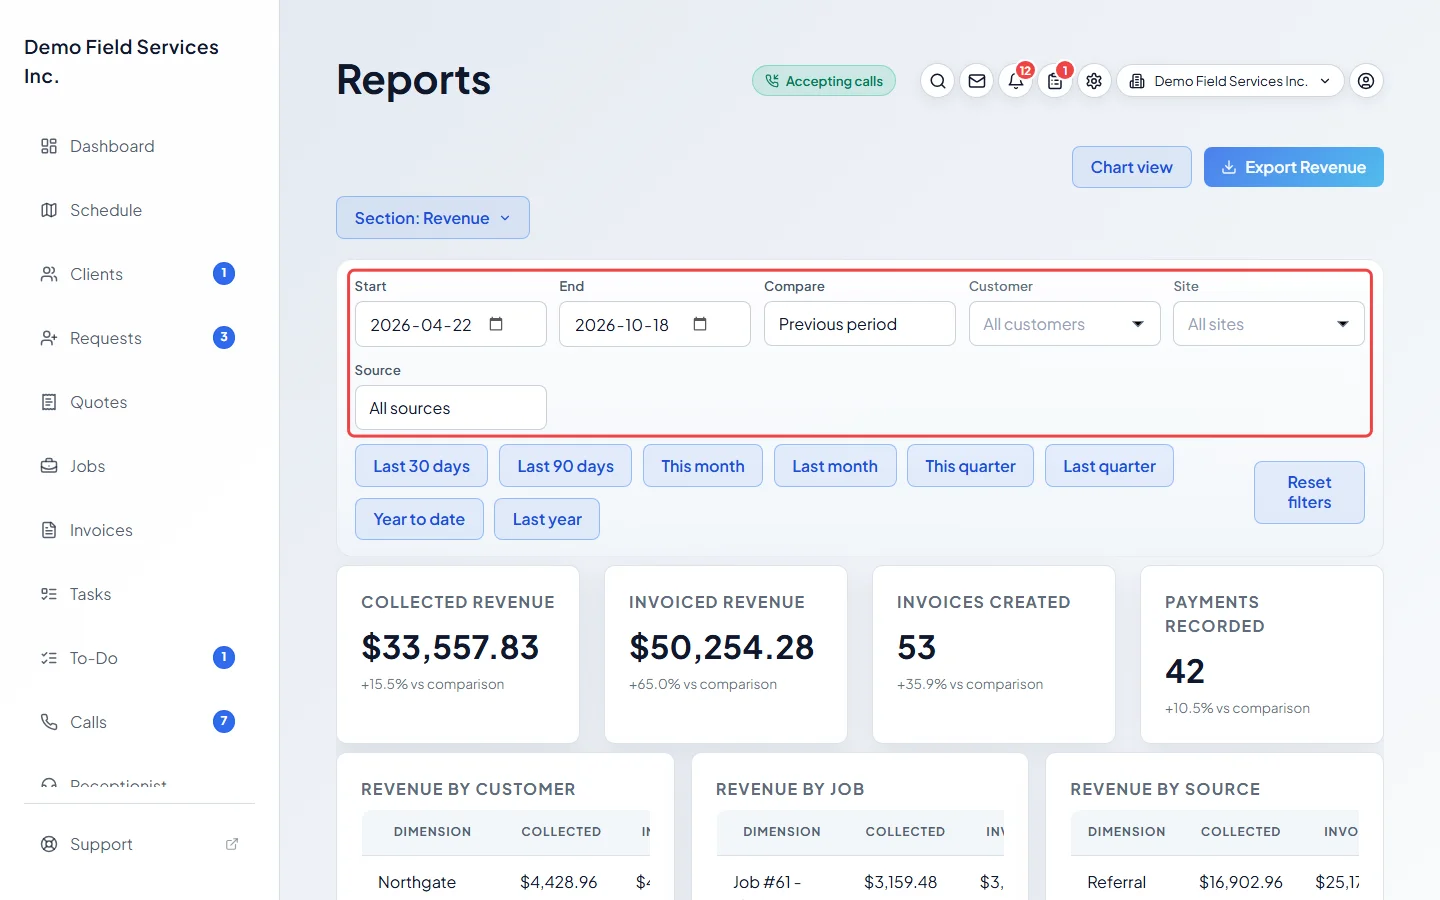Apply the Last quarter preset
The image size is (1440, 900).
[1109, 466]
